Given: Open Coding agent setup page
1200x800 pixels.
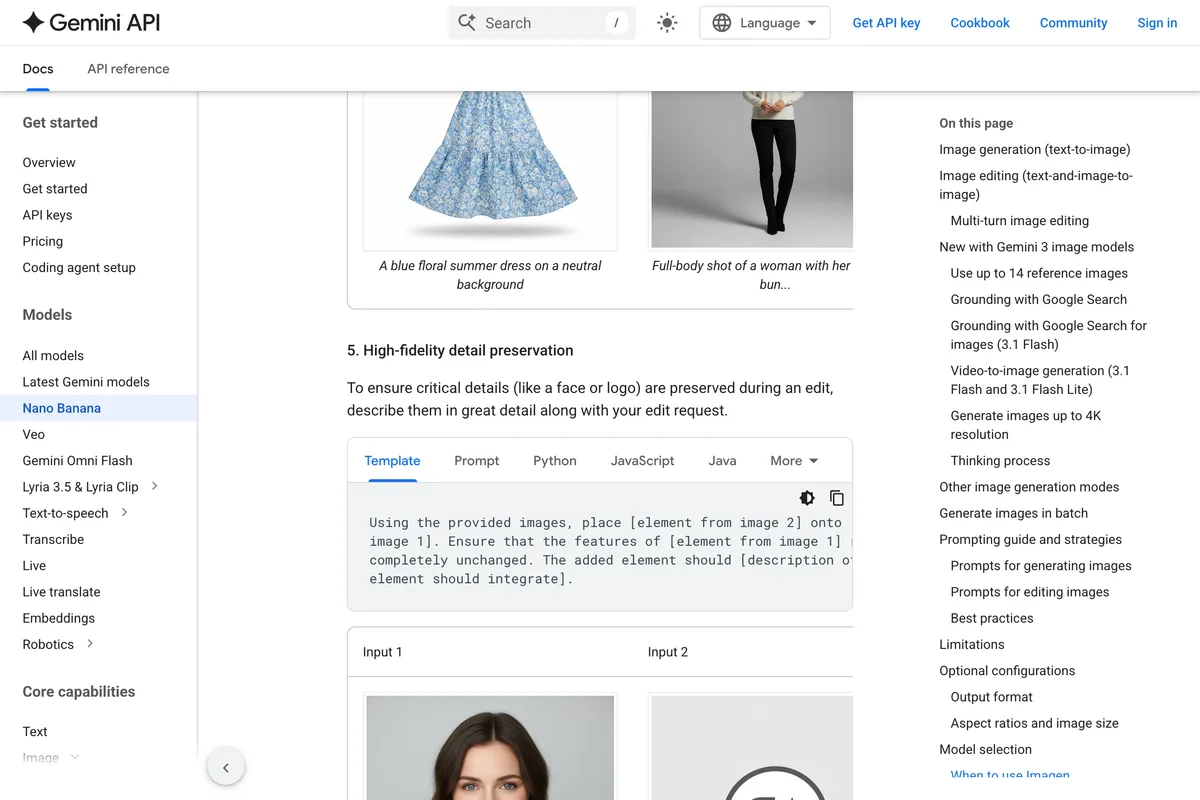Looking at the screenshot, I should [79, 267].
